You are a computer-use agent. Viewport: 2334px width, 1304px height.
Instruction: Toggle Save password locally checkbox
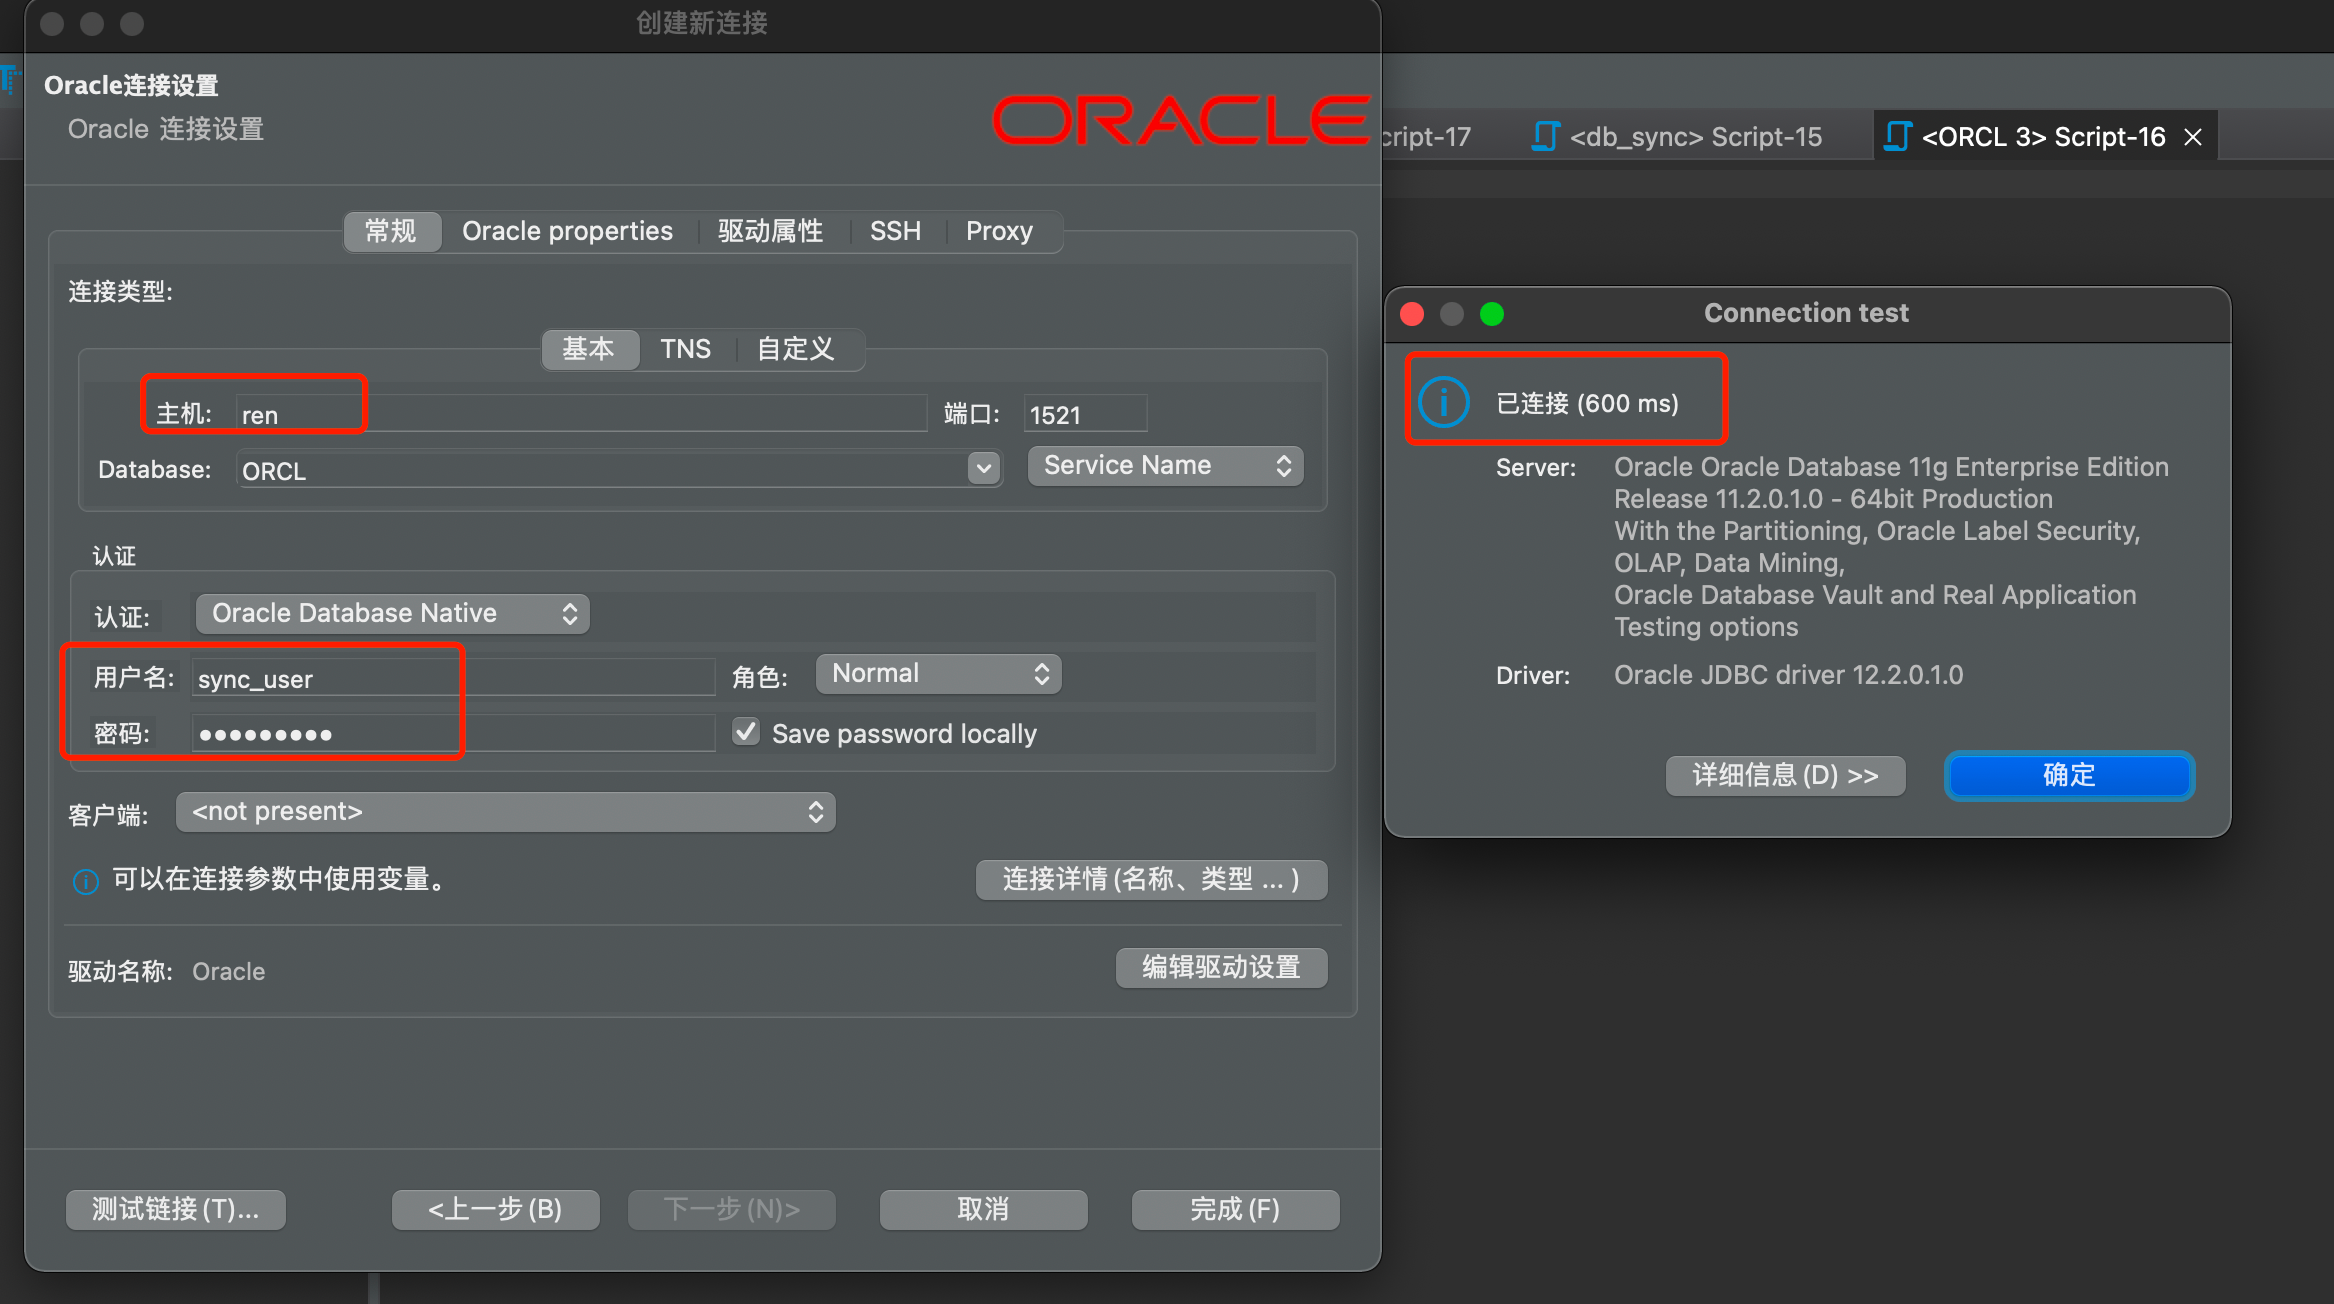click(746, 732)
